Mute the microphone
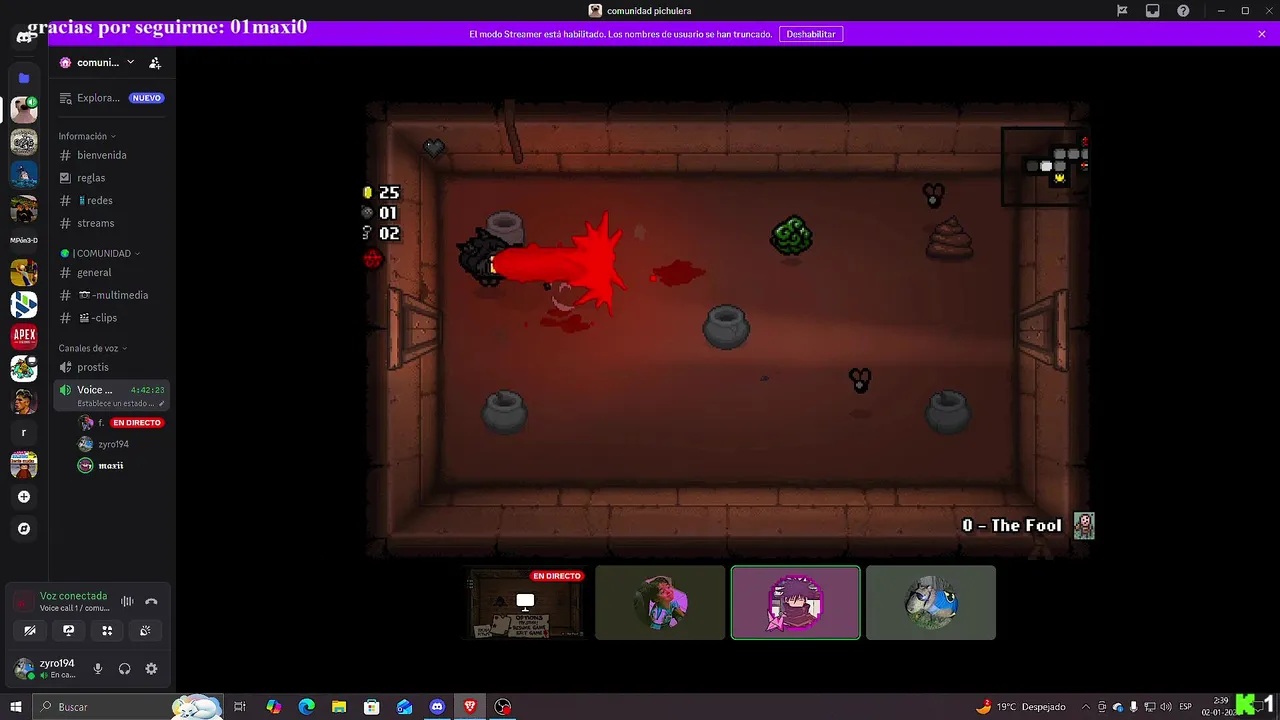 (98, 669)
